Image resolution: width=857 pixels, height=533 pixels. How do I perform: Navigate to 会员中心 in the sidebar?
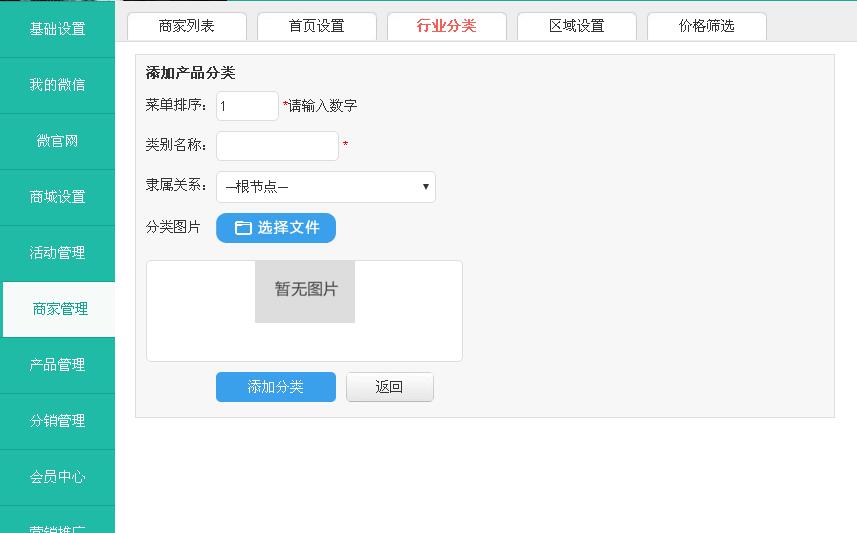click(57, 477)
